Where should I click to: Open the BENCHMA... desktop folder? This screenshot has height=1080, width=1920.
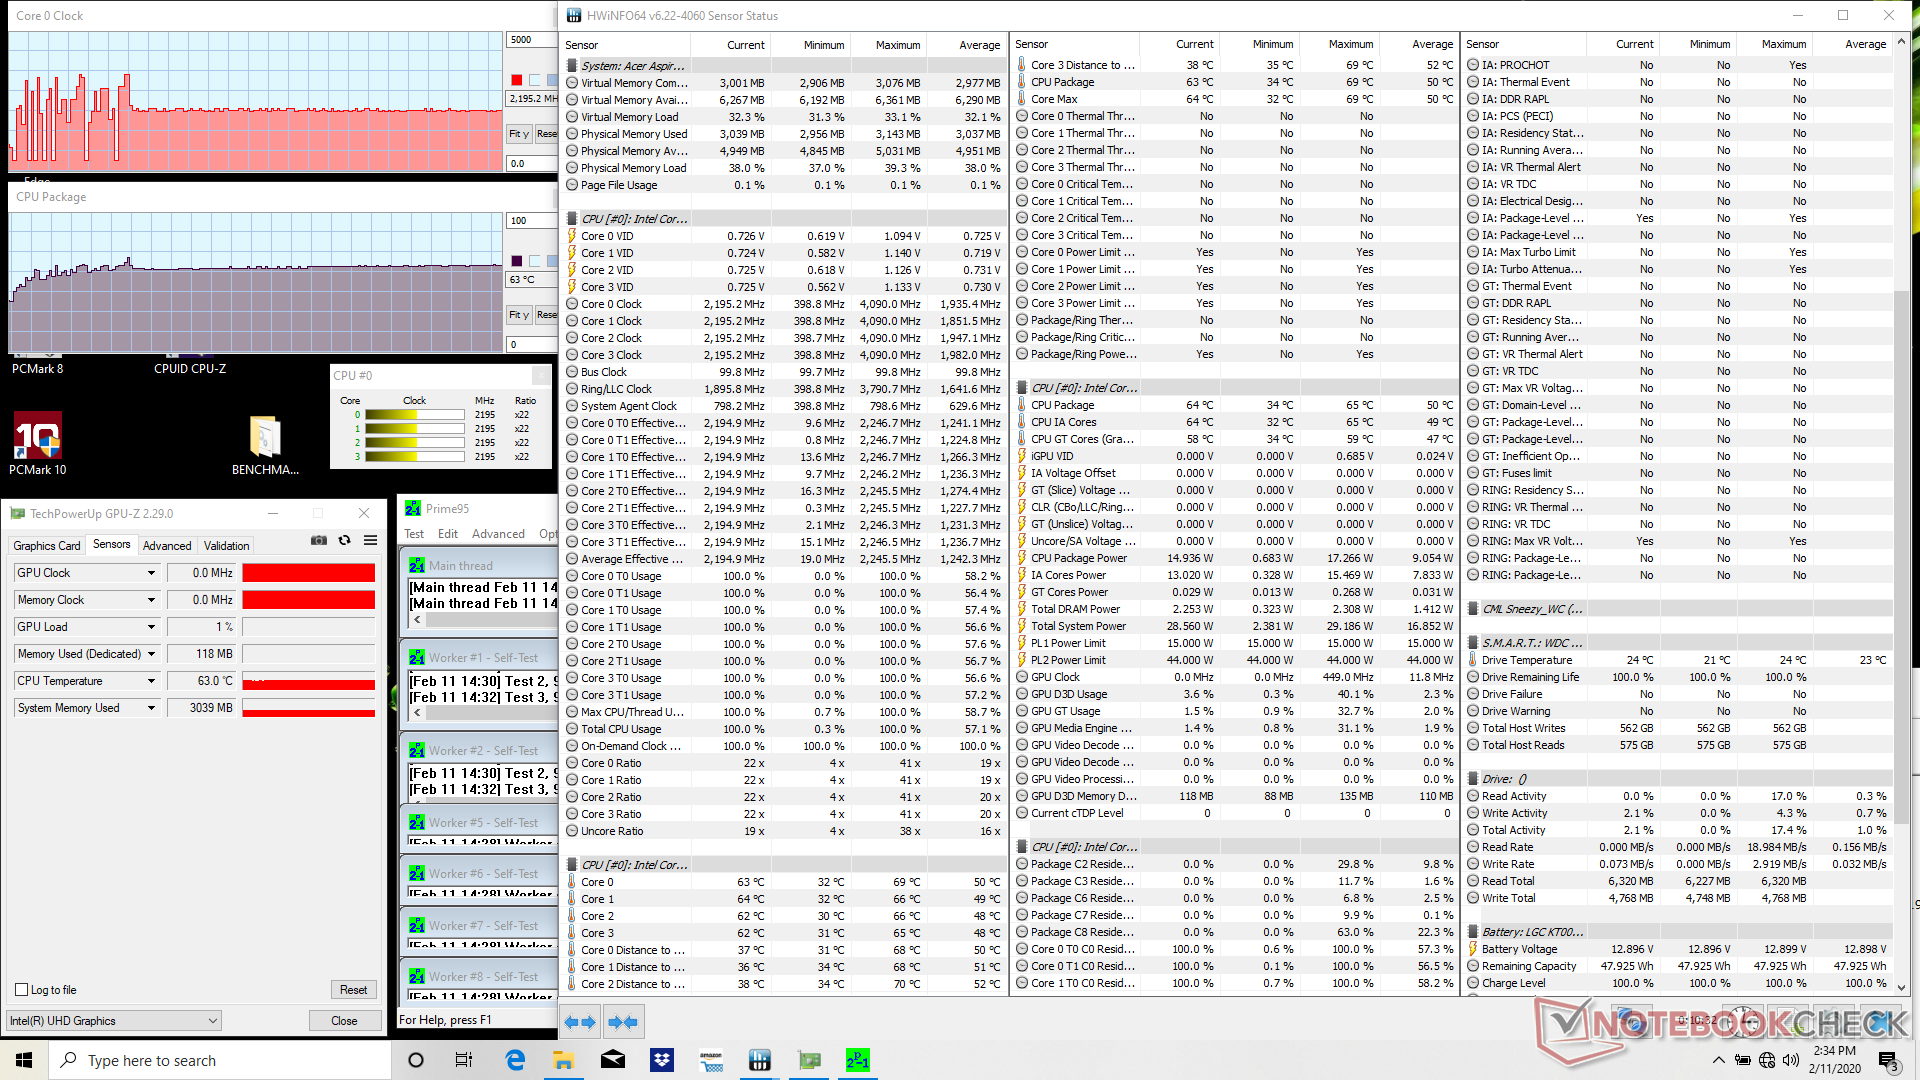(x=265, y=445)
